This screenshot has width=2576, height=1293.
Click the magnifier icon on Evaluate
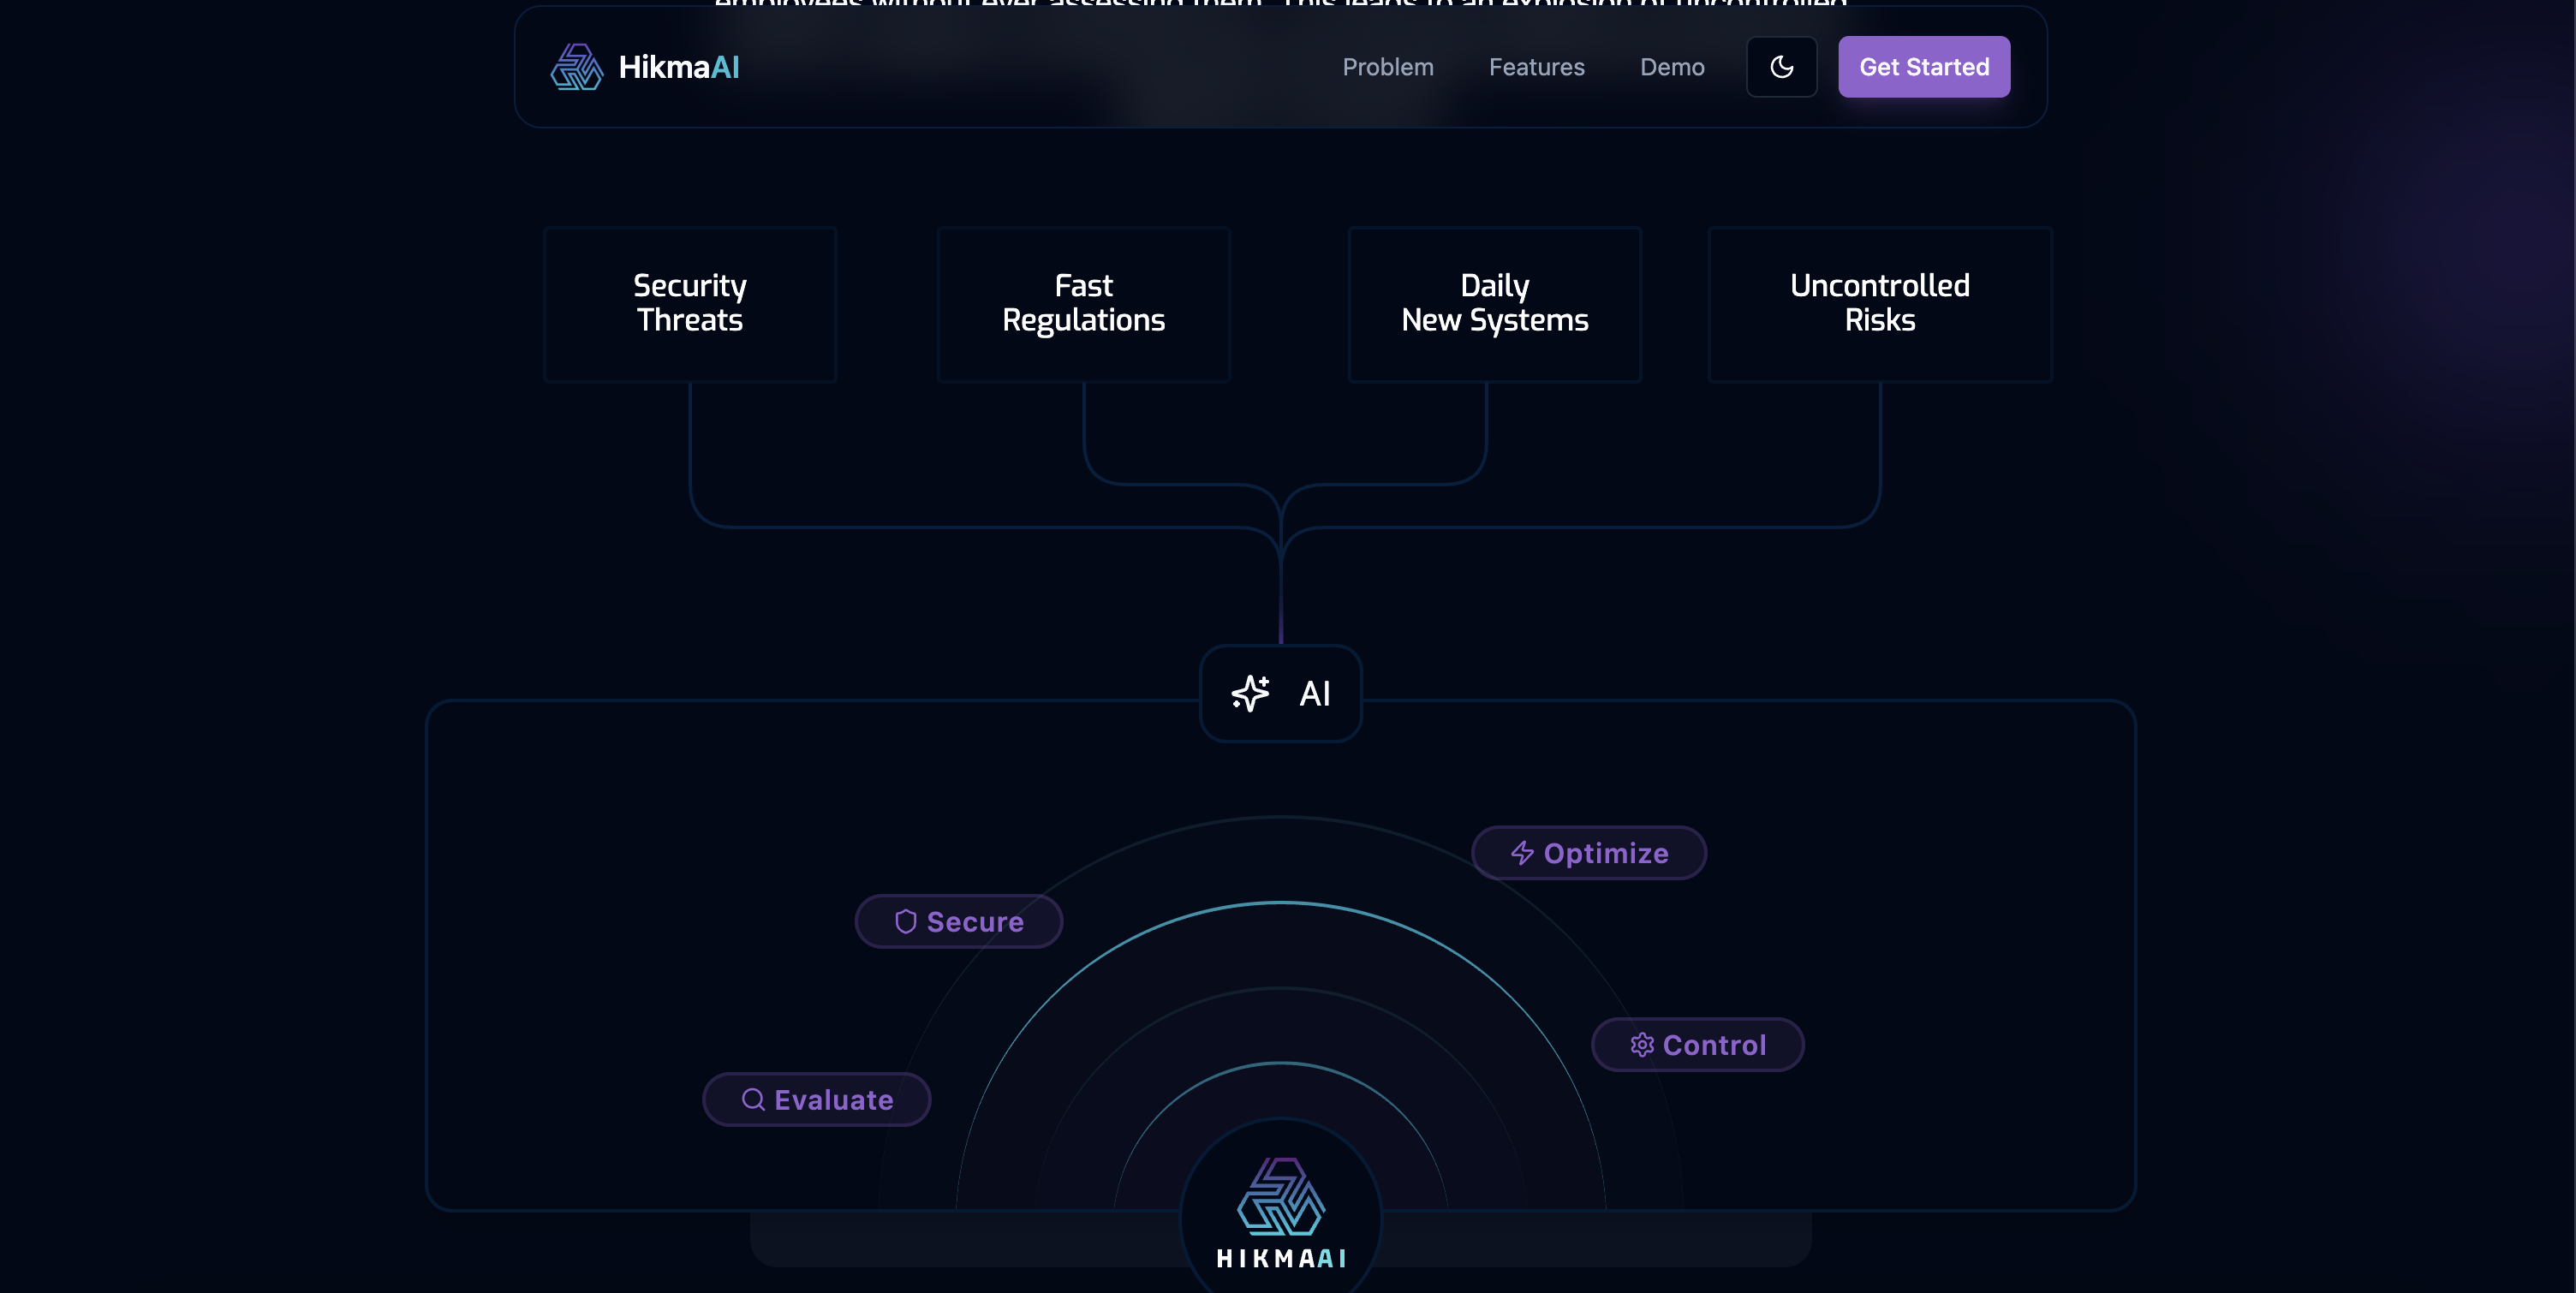(753, 1100)
